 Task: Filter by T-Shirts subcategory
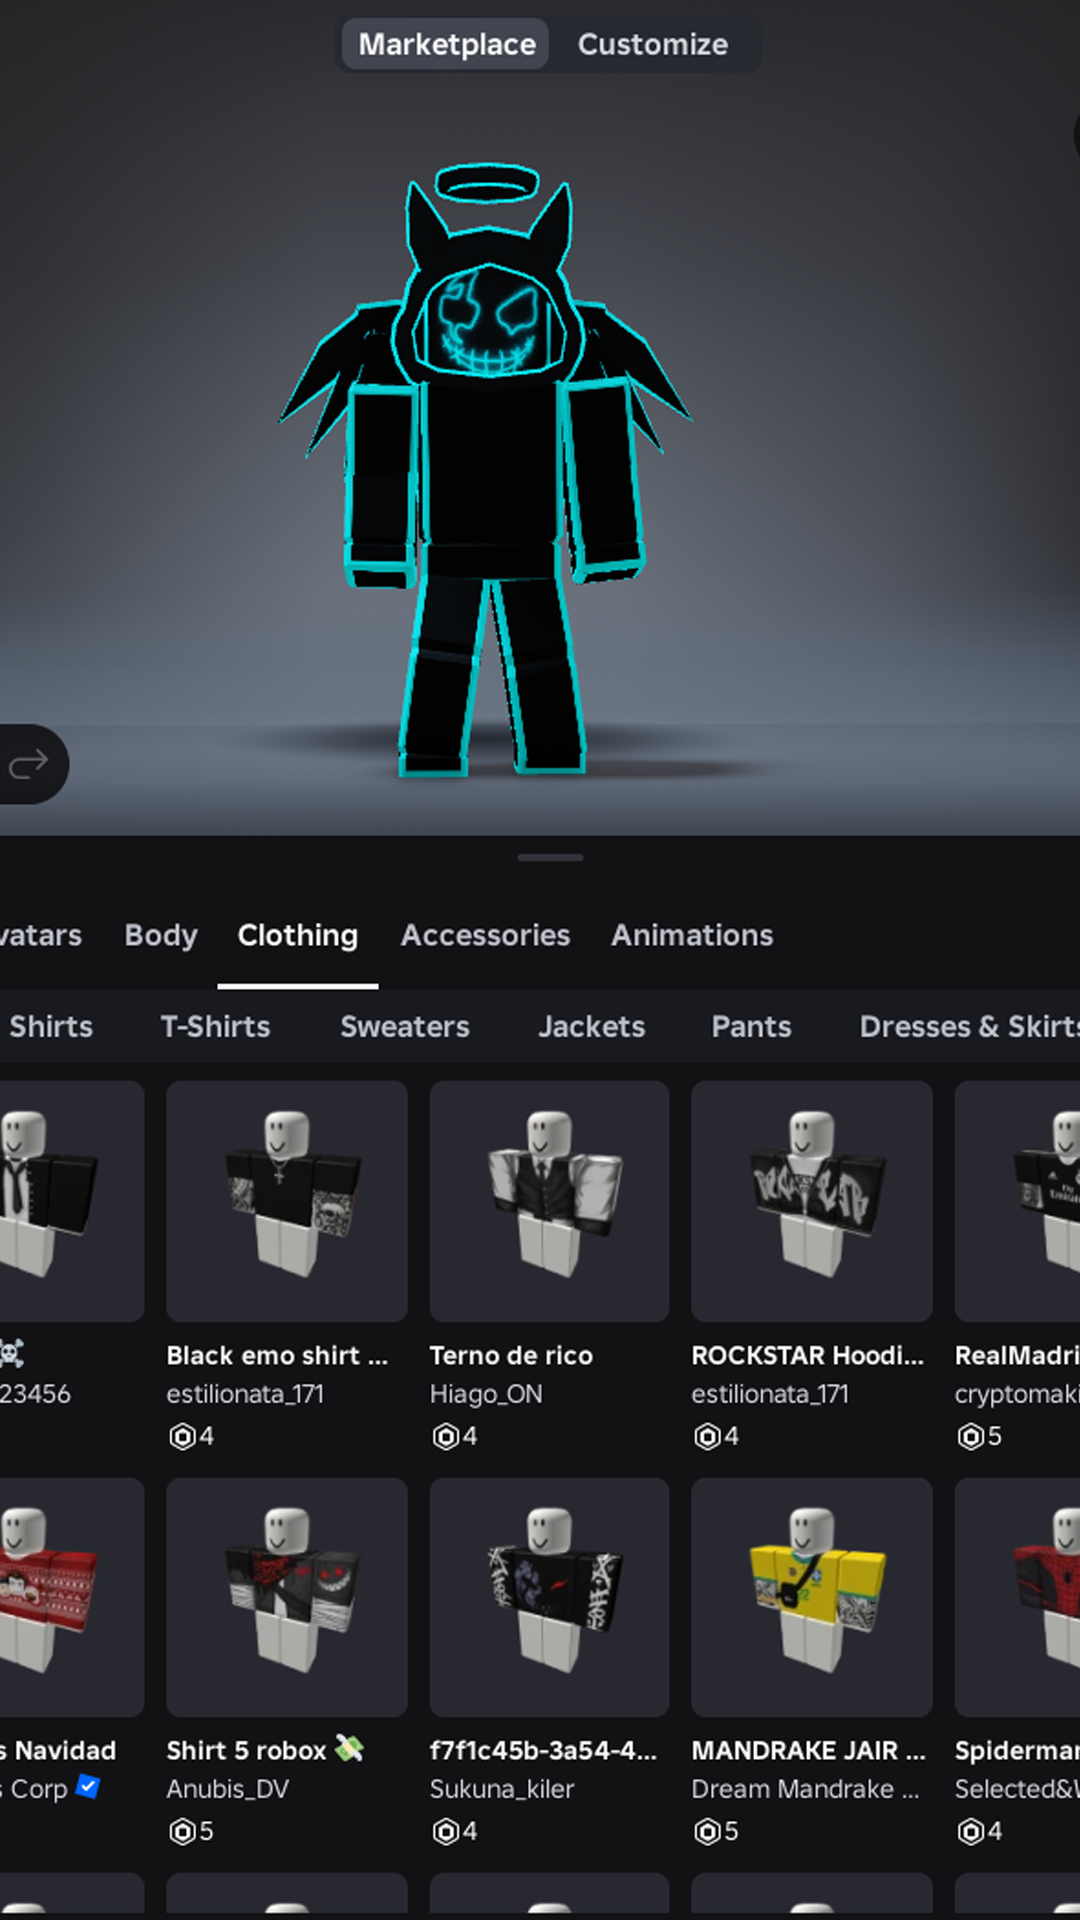tap(216, 1027)
